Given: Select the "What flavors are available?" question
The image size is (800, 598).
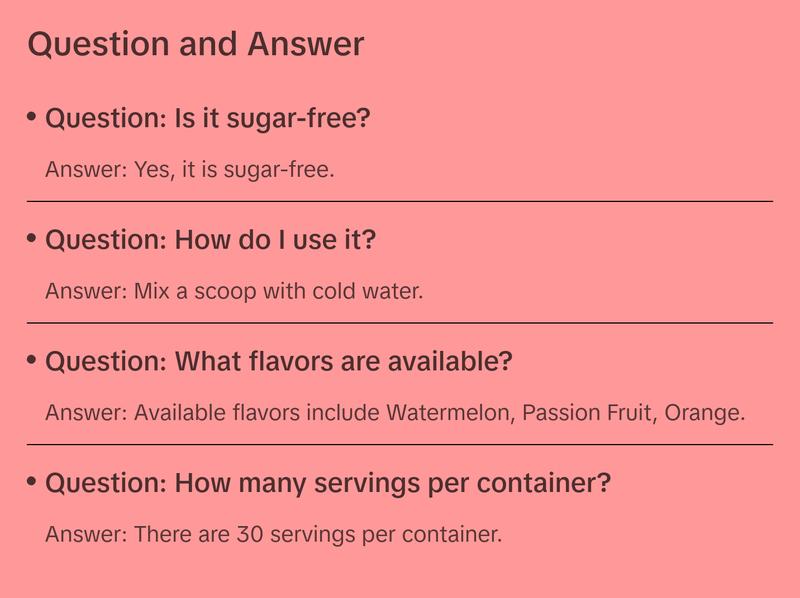Looking at the screenshot, I should [x=279, y=362].
